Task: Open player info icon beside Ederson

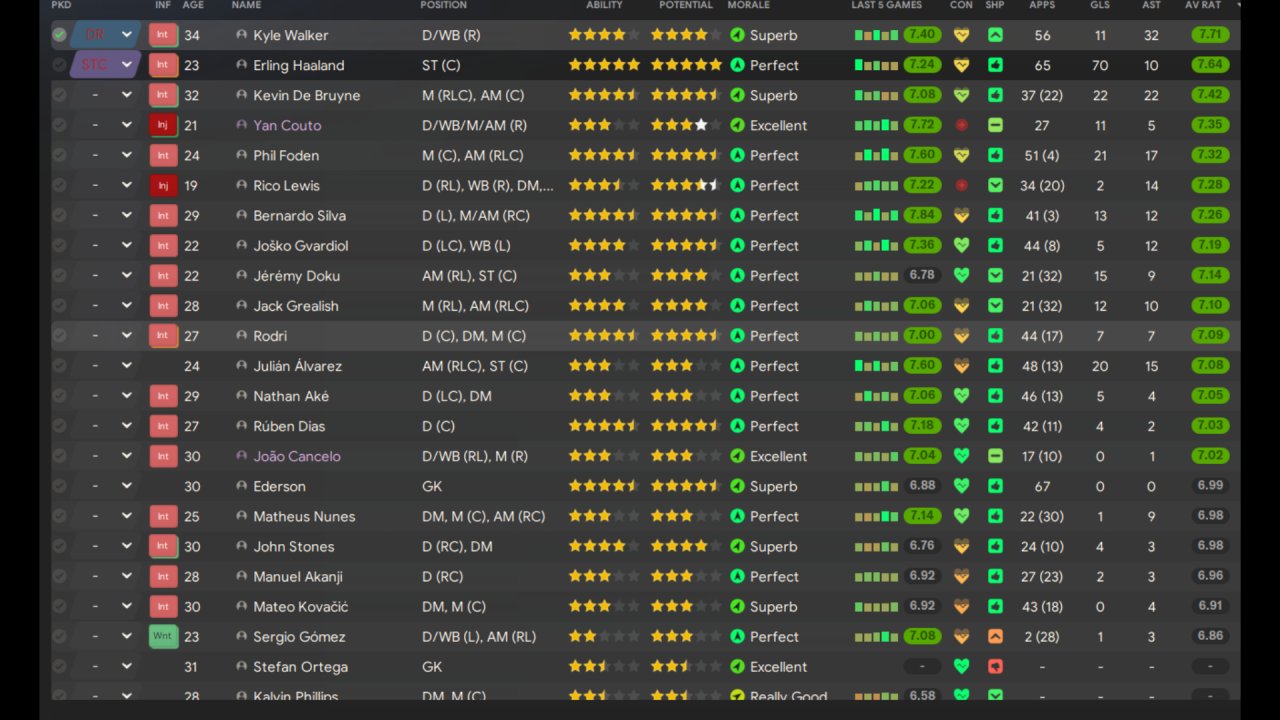Action: pos(241,486)
